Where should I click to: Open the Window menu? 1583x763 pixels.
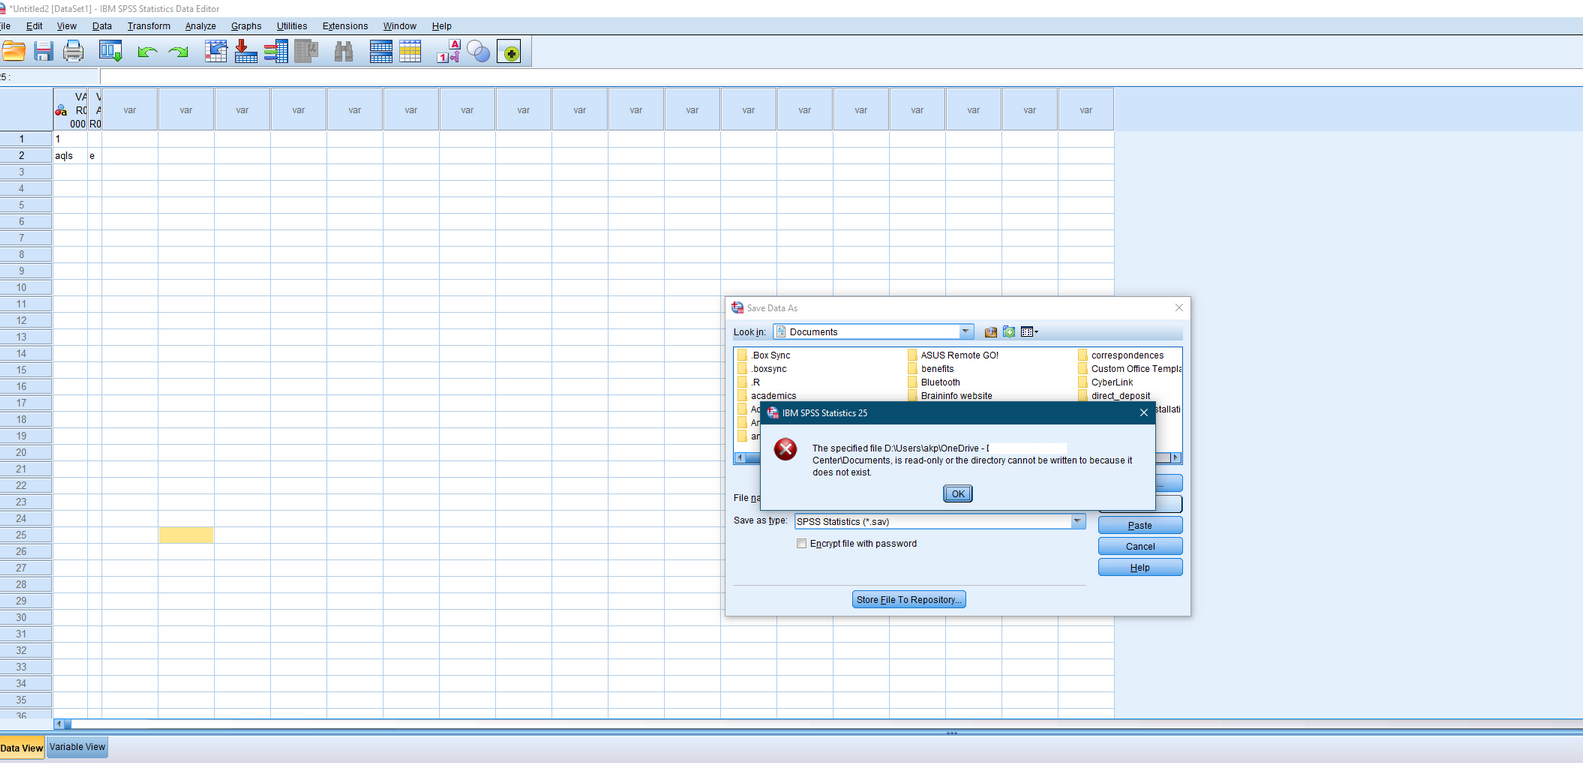pyautogui.click(x=400, y=26)
